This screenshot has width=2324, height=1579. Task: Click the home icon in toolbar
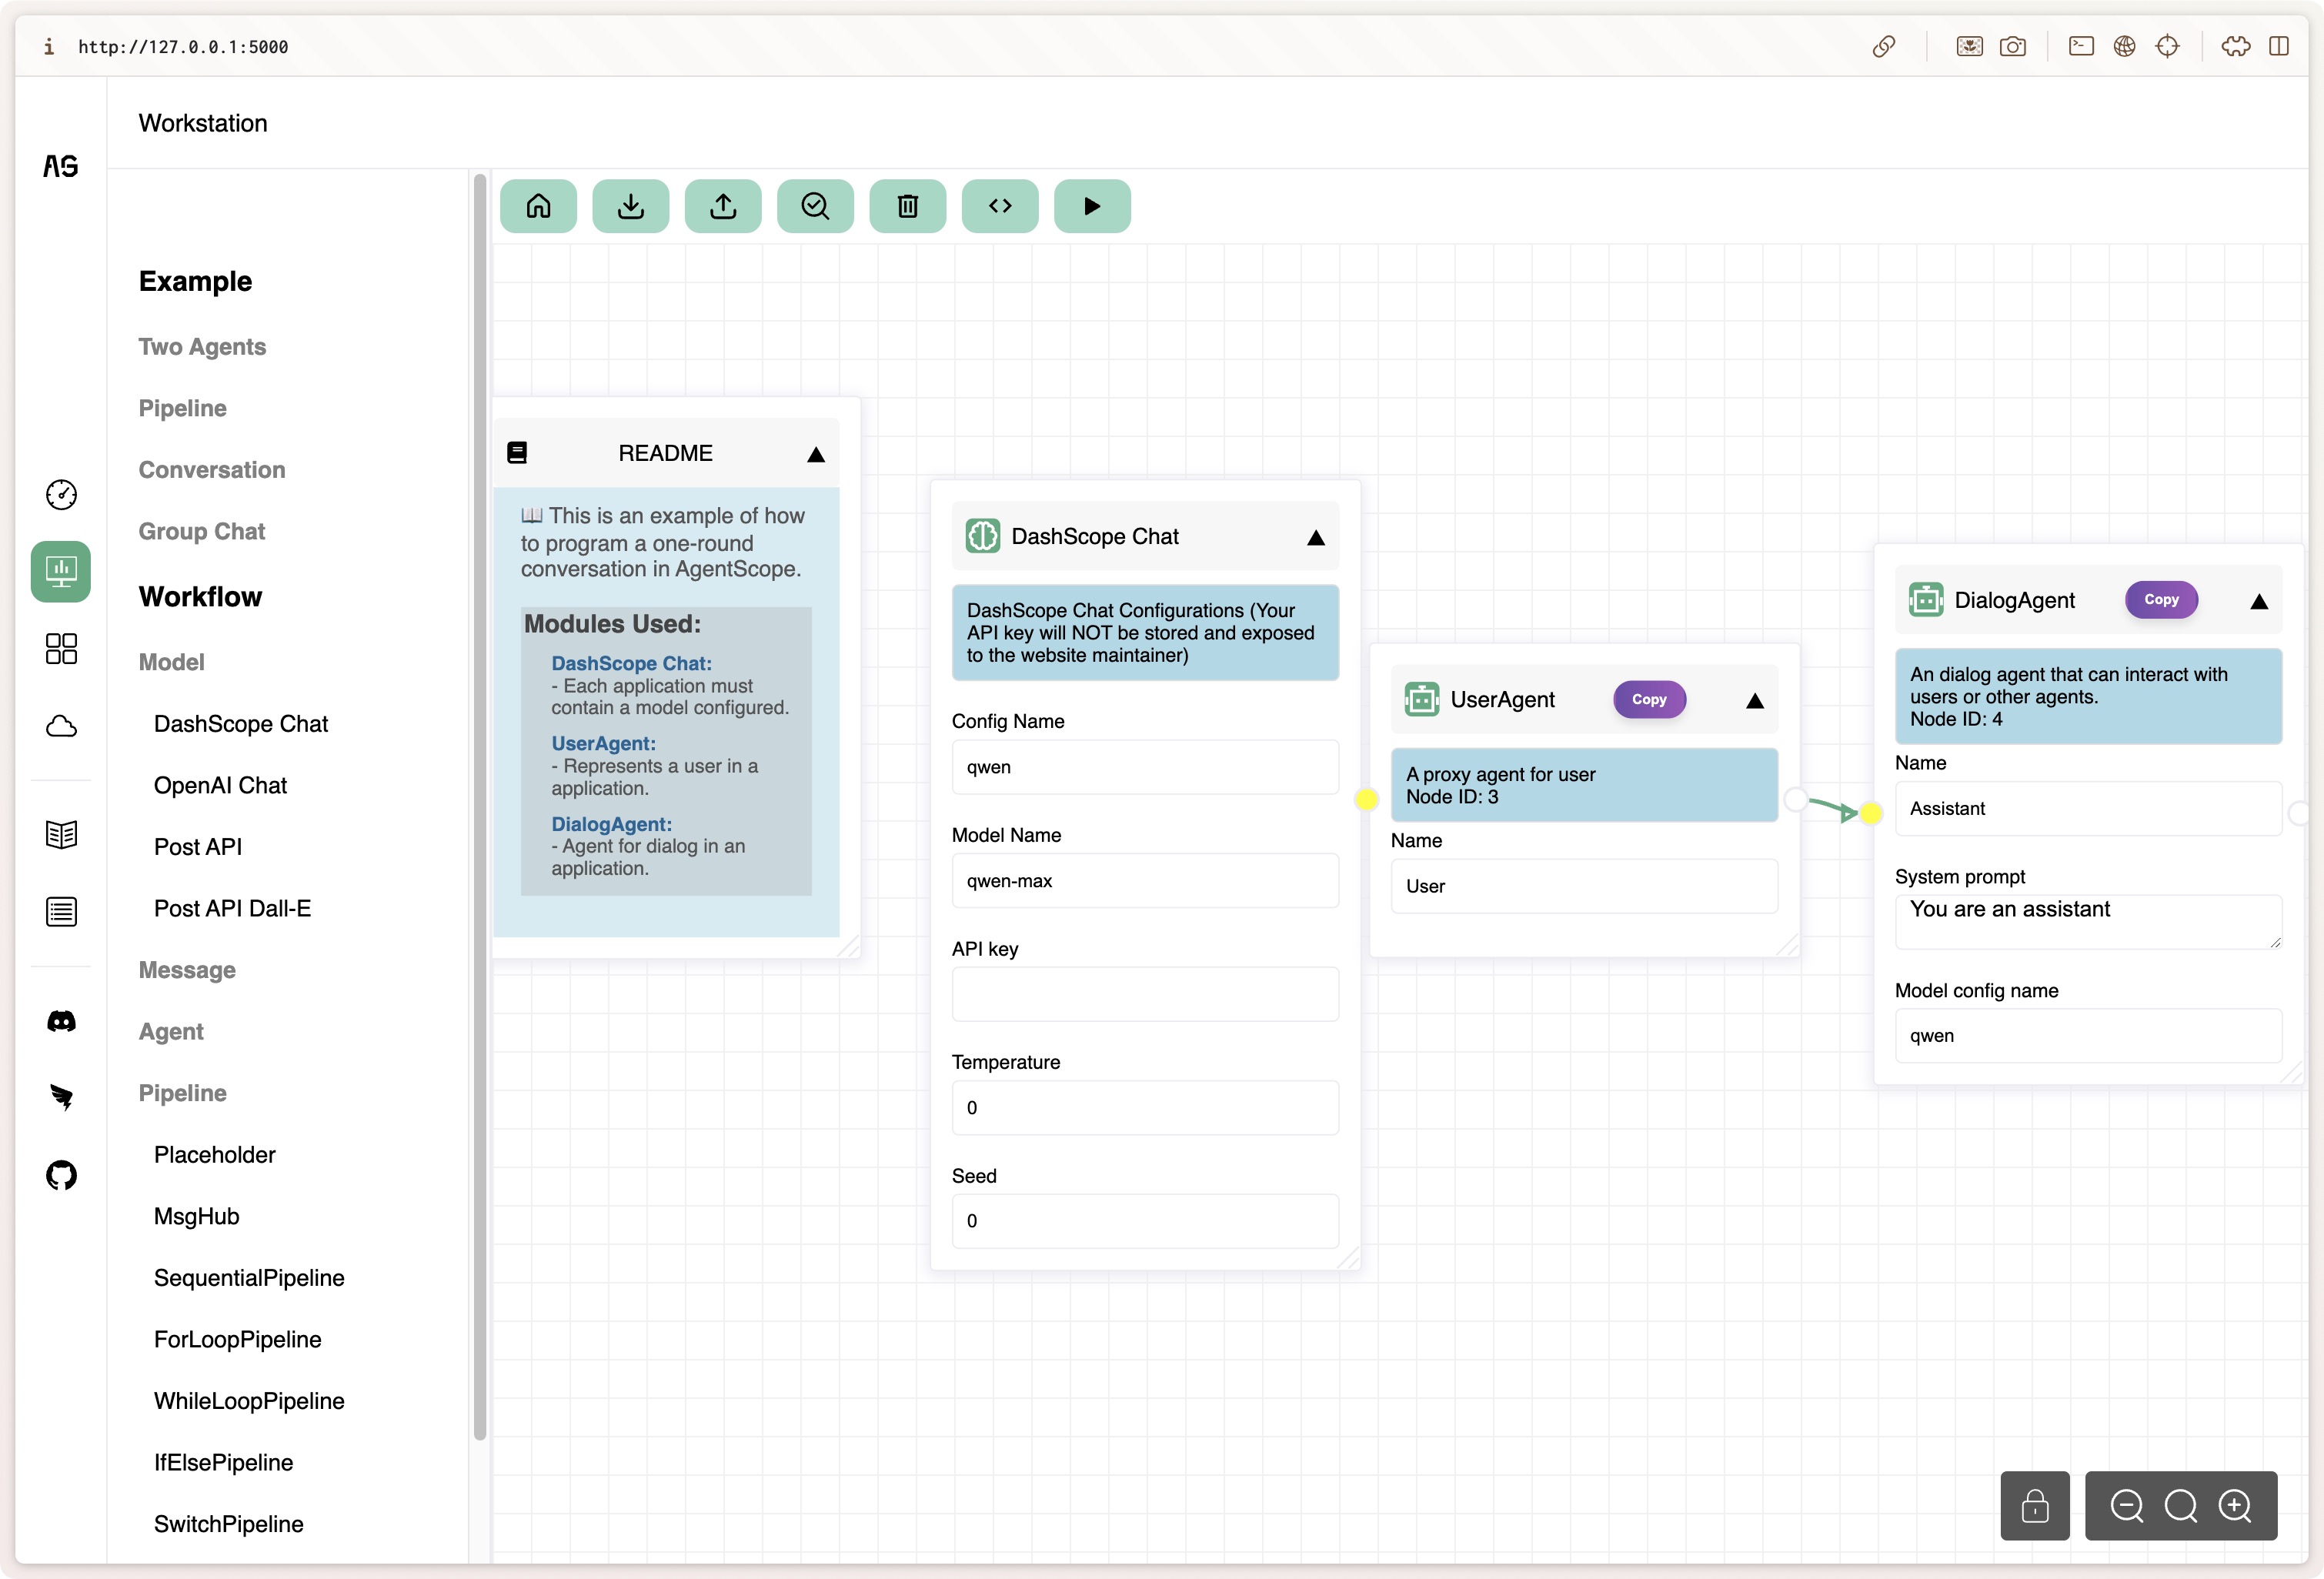tap(538, 206)
